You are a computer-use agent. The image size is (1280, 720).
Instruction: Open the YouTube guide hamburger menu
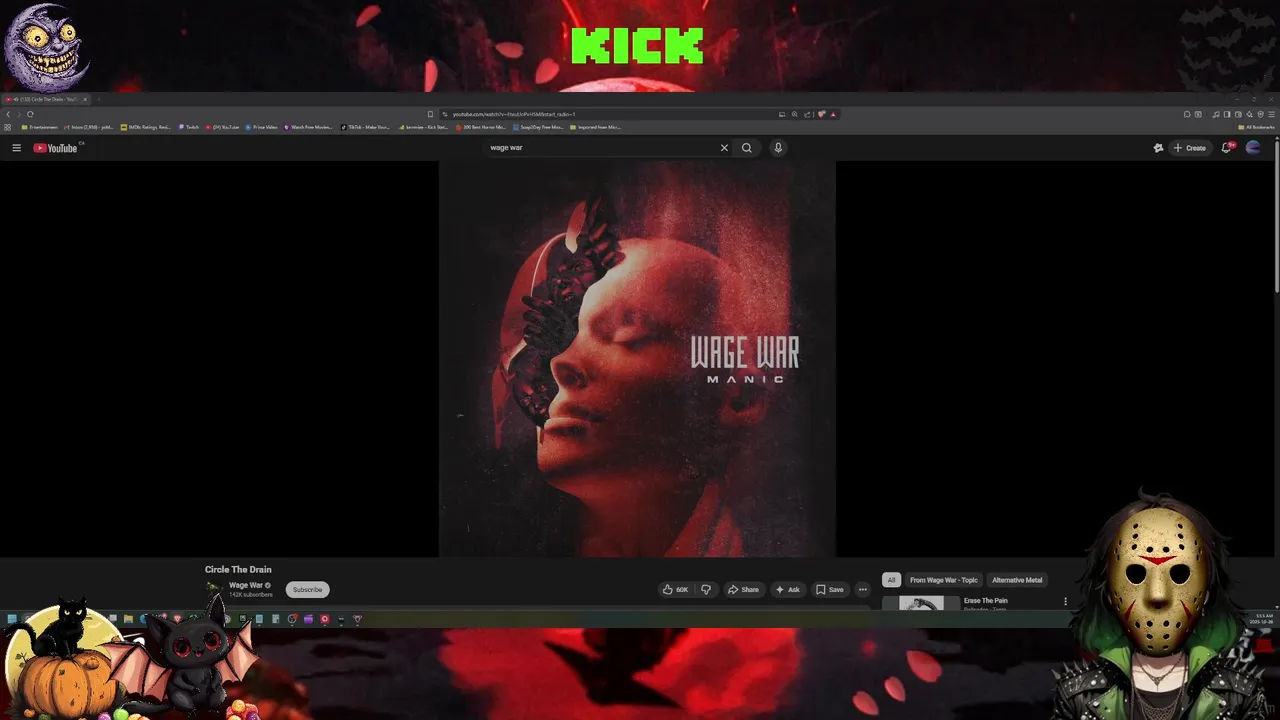[x=16, y=148]
